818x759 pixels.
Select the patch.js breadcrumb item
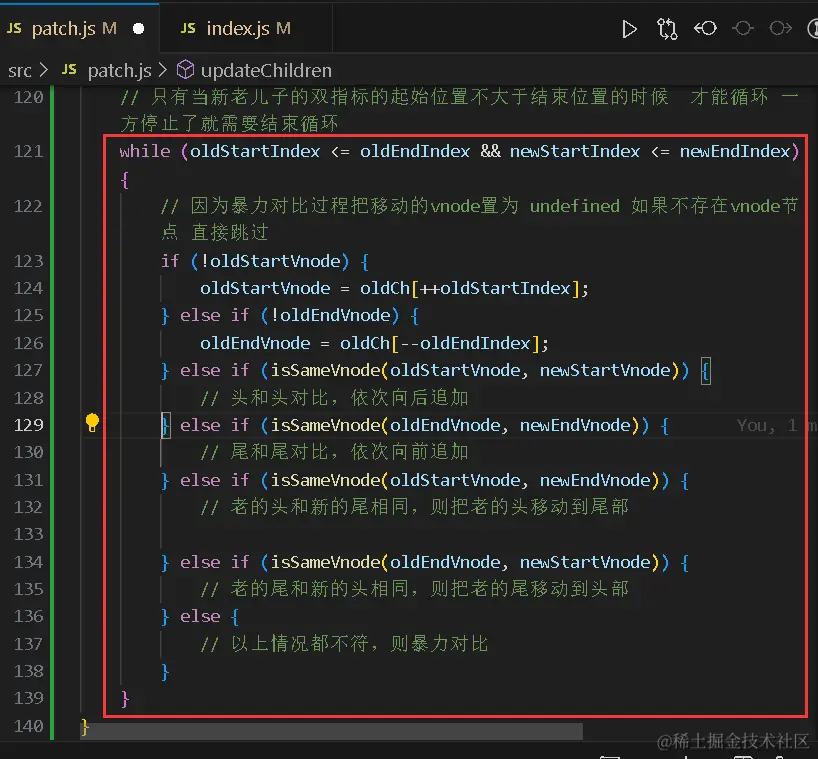[119, 70]
